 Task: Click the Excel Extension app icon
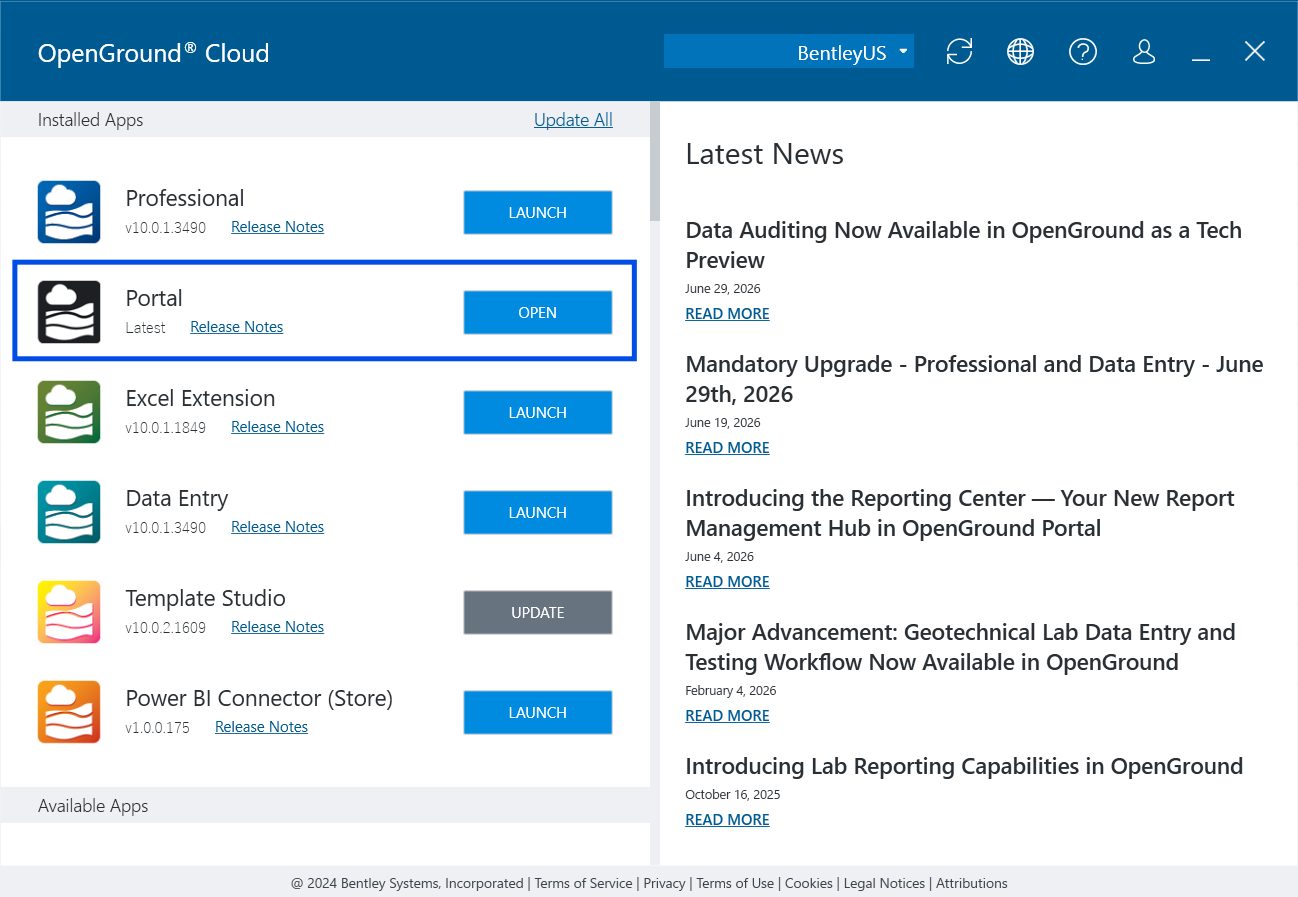[69, 412]
